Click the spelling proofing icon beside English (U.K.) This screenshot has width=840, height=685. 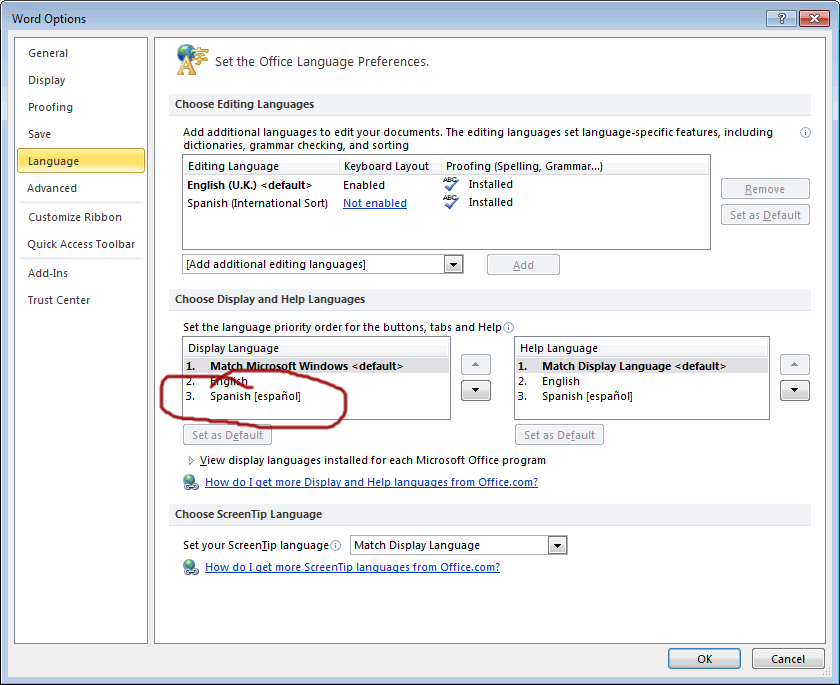tap(452, 183)
